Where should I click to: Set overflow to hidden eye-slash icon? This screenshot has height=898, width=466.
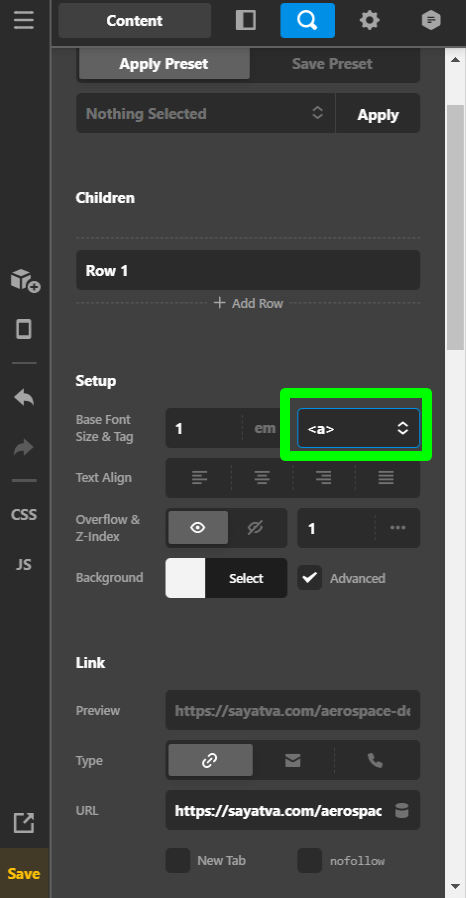pyautogui.click(x=255, y=528)
